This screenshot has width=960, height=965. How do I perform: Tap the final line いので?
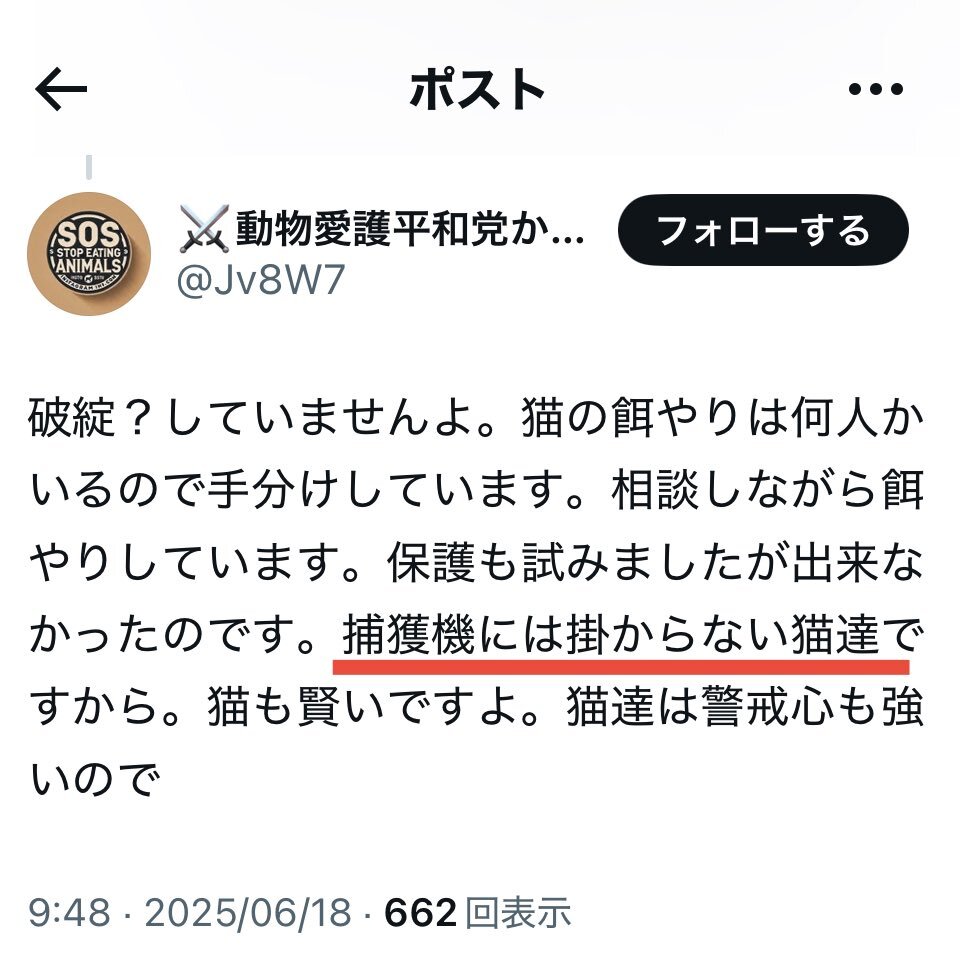(95, 779)
